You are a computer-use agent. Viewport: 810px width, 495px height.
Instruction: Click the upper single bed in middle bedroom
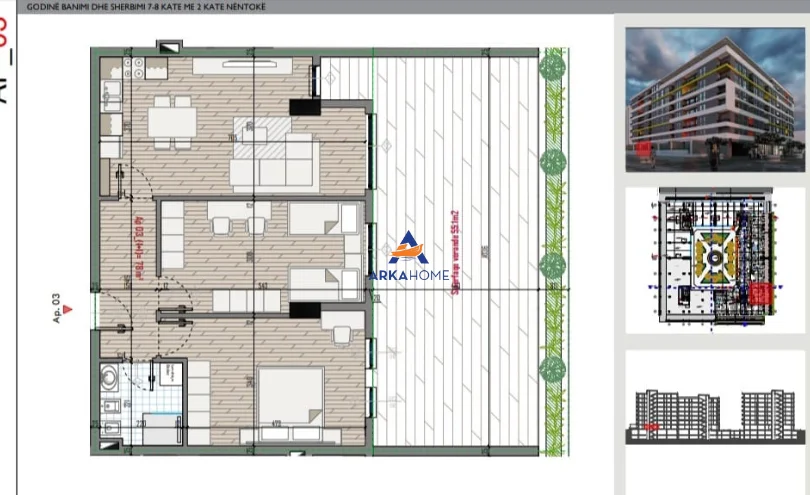point(325,221)
